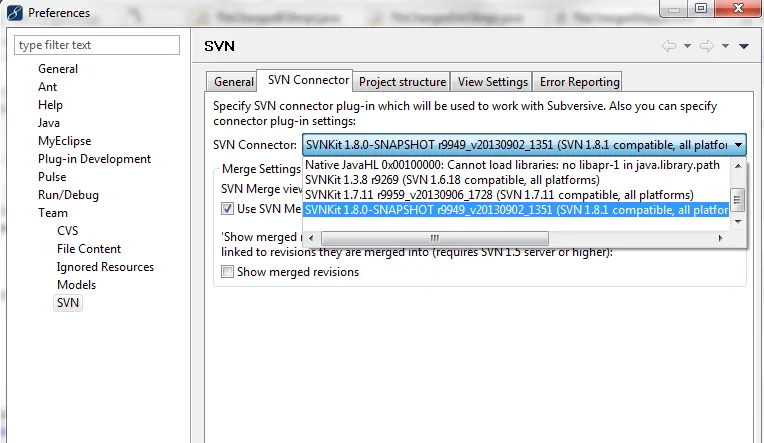The width and height of the screenshot is (764, 443).
Task: Open the forward history dropdown arrow
Action: [725, 46]
